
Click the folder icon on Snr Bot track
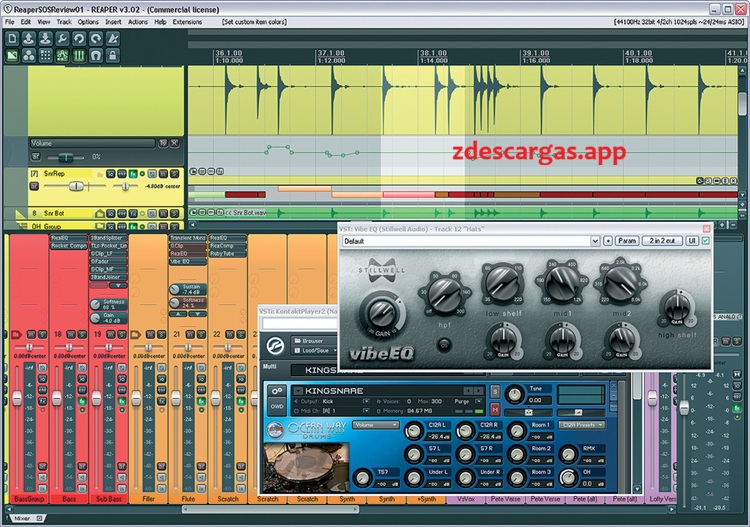(99, 213)
